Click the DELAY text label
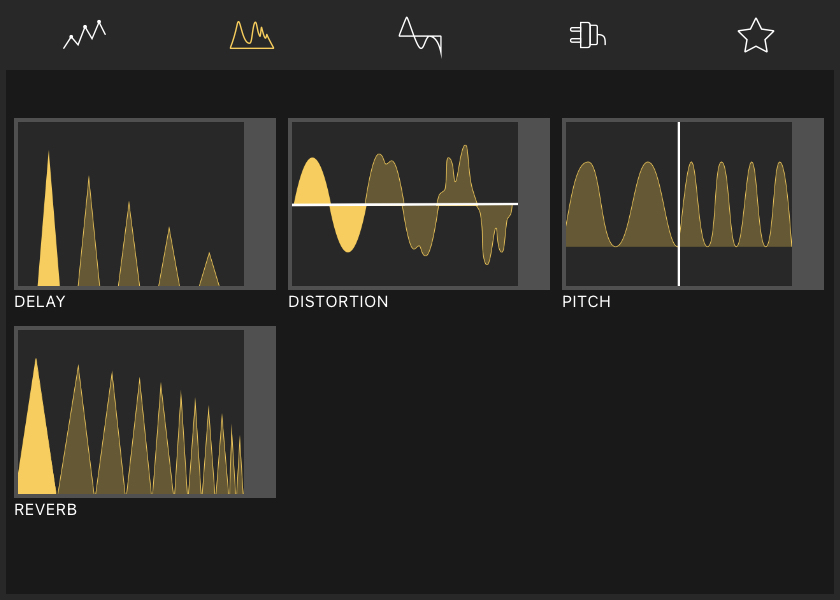 pos(40,302)
